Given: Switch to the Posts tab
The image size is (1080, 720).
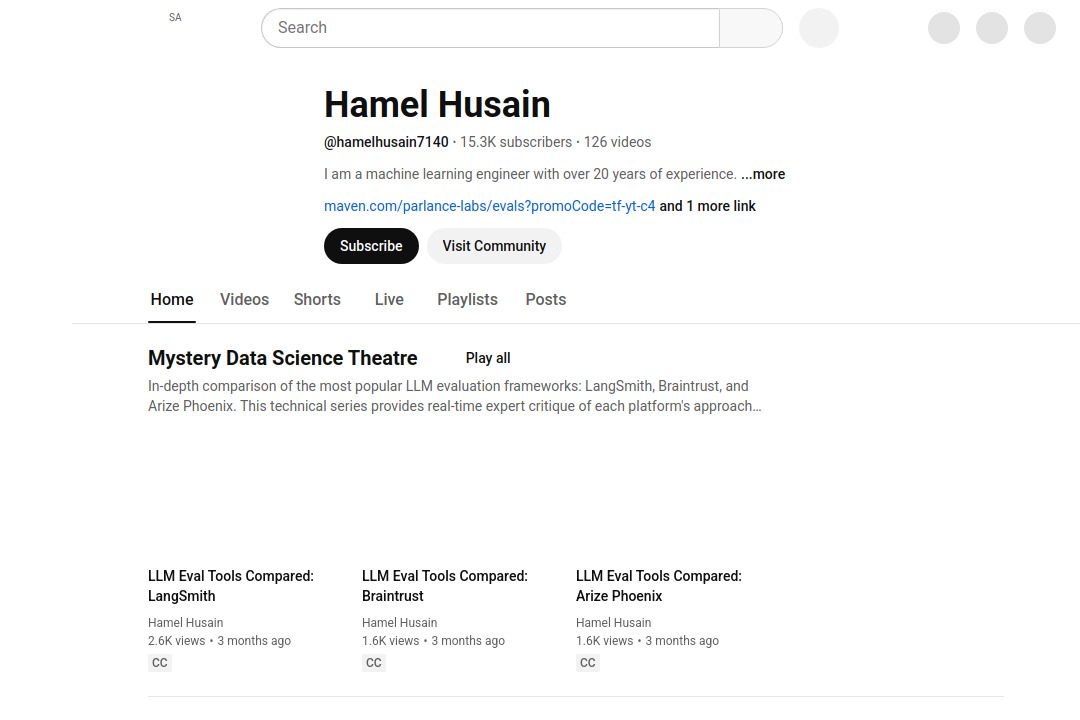Looking at the screenshot, I should click(545, 299).
